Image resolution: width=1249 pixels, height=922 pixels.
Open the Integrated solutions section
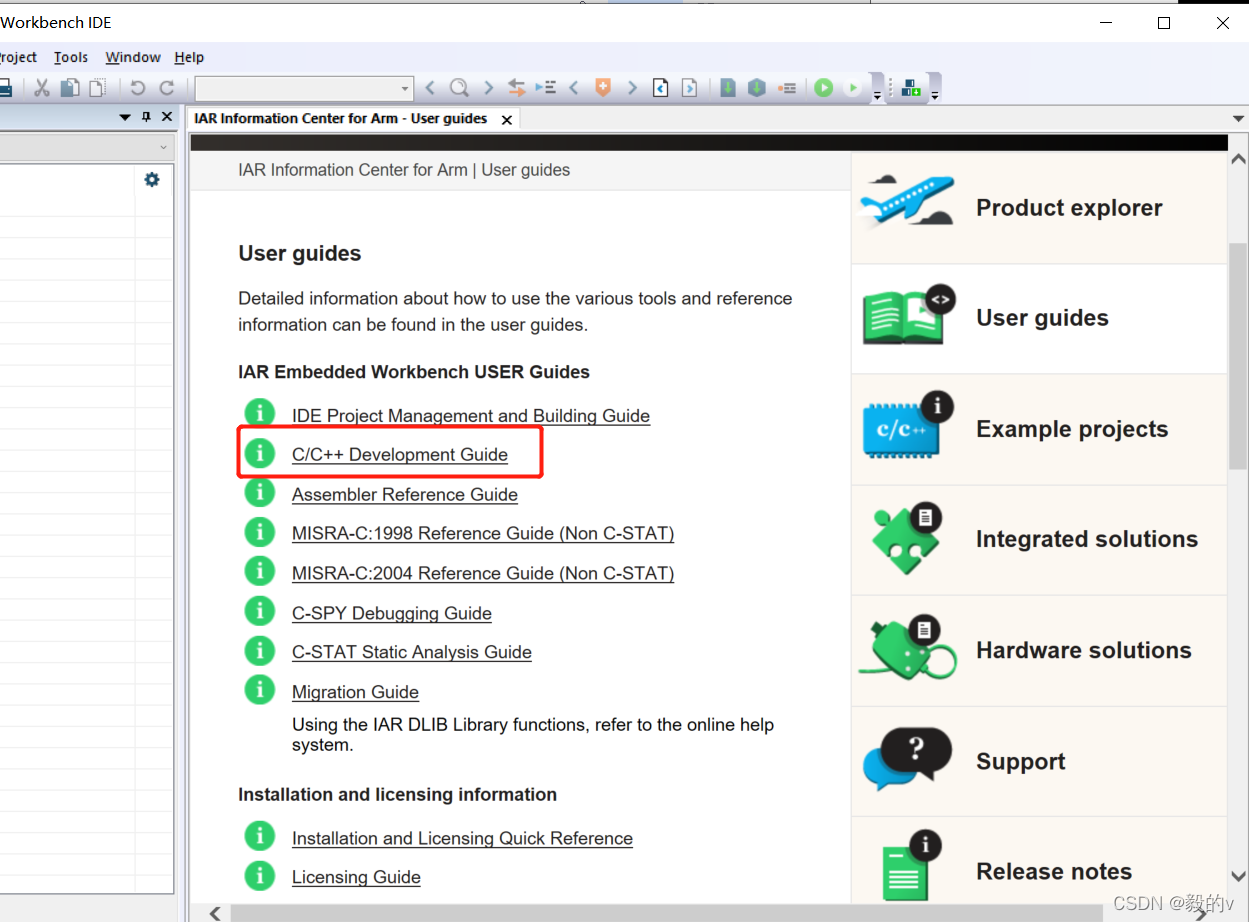1039,540
